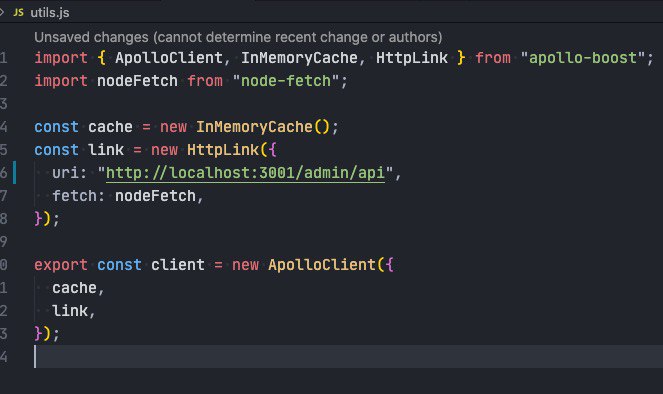Click the client variable name
663x394 pixels.
[178, 265]
